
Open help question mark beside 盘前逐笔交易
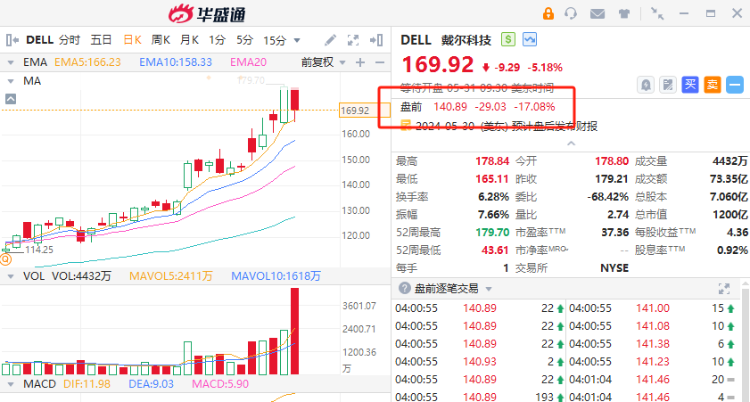coord(405,288)
